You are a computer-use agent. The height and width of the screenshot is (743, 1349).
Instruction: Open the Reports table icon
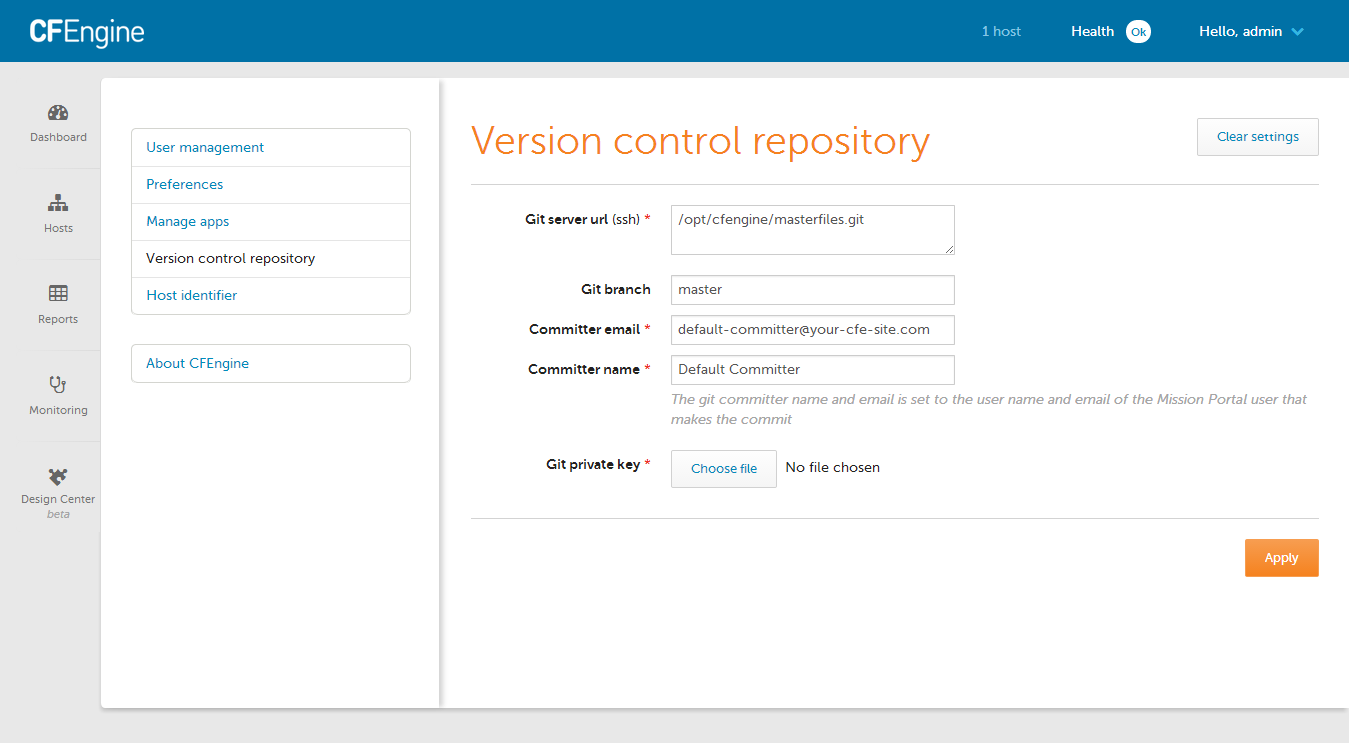point(58,294)
